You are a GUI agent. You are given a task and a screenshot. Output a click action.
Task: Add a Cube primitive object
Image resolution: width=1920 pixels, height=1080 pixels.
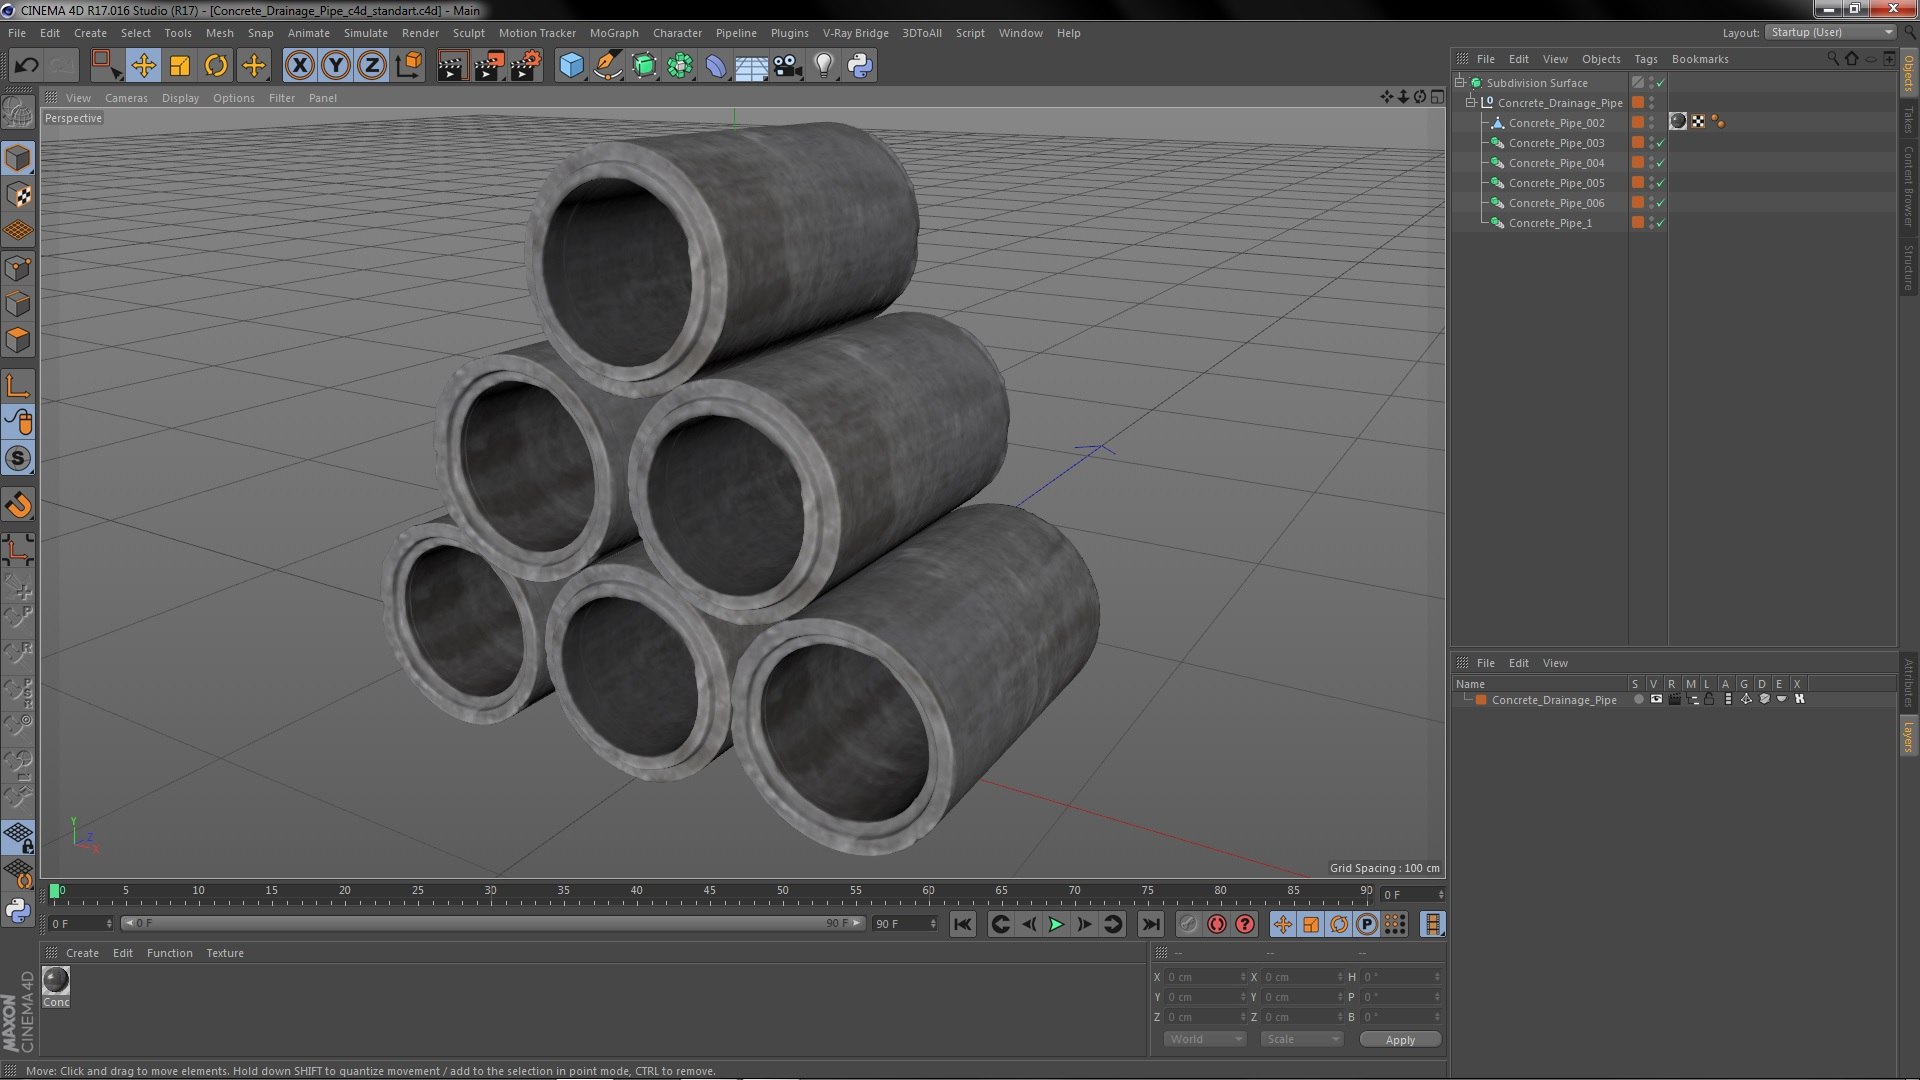point(571,66)
